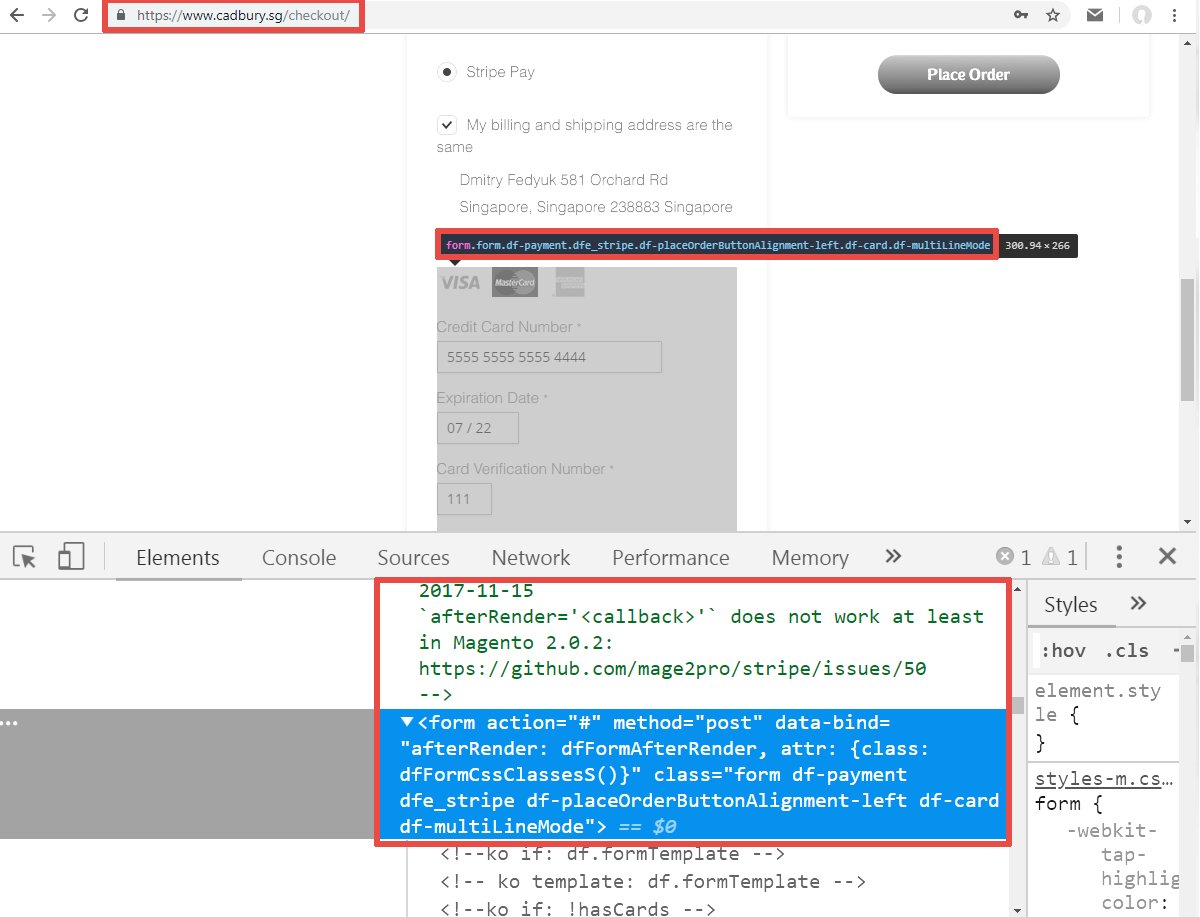
Task: Click the Credit Card Number label
Action: (x=509, y=327)
